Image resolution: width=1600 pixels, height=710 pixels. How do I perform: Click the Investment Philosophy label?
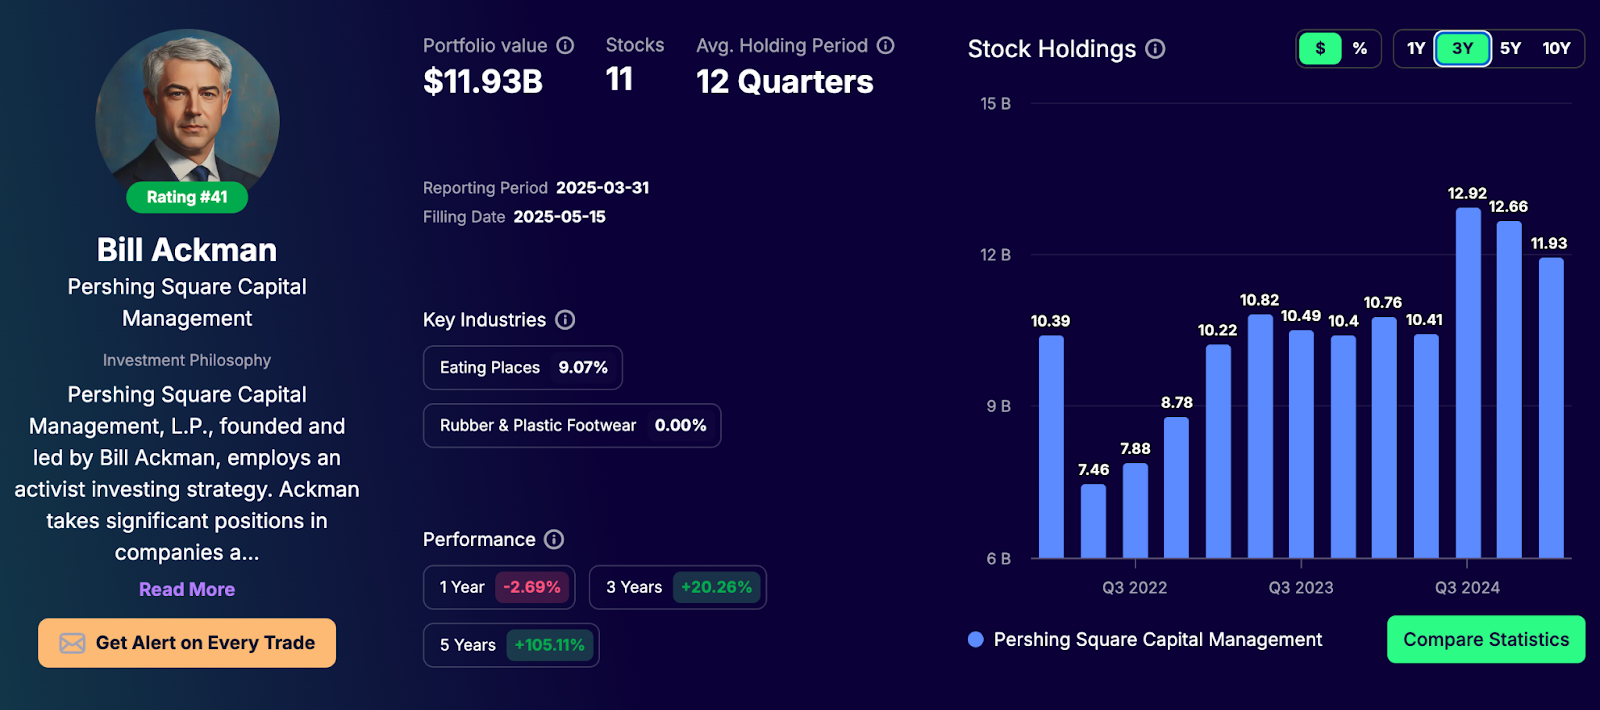[x=187, y=360]
